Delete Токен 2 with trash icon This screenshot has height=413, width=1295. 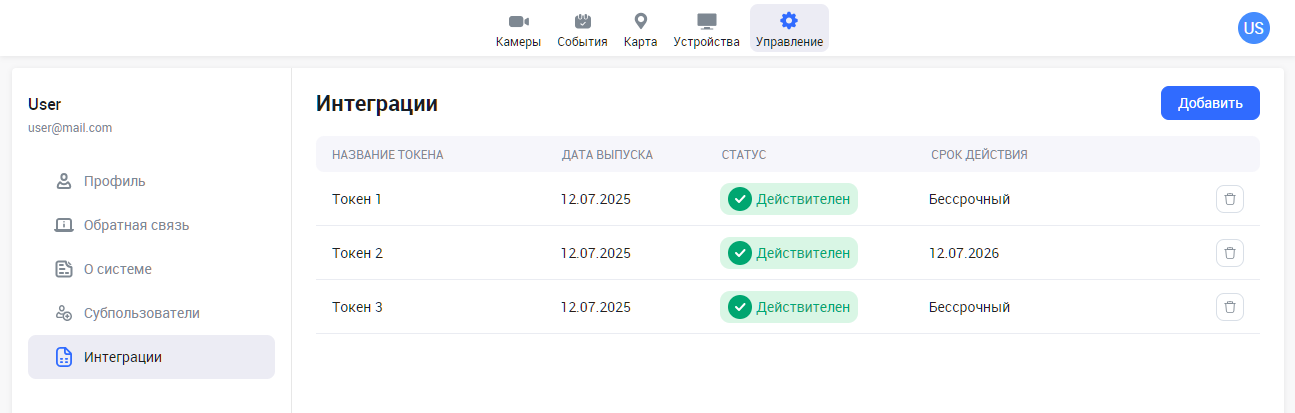coord(1229,253)
